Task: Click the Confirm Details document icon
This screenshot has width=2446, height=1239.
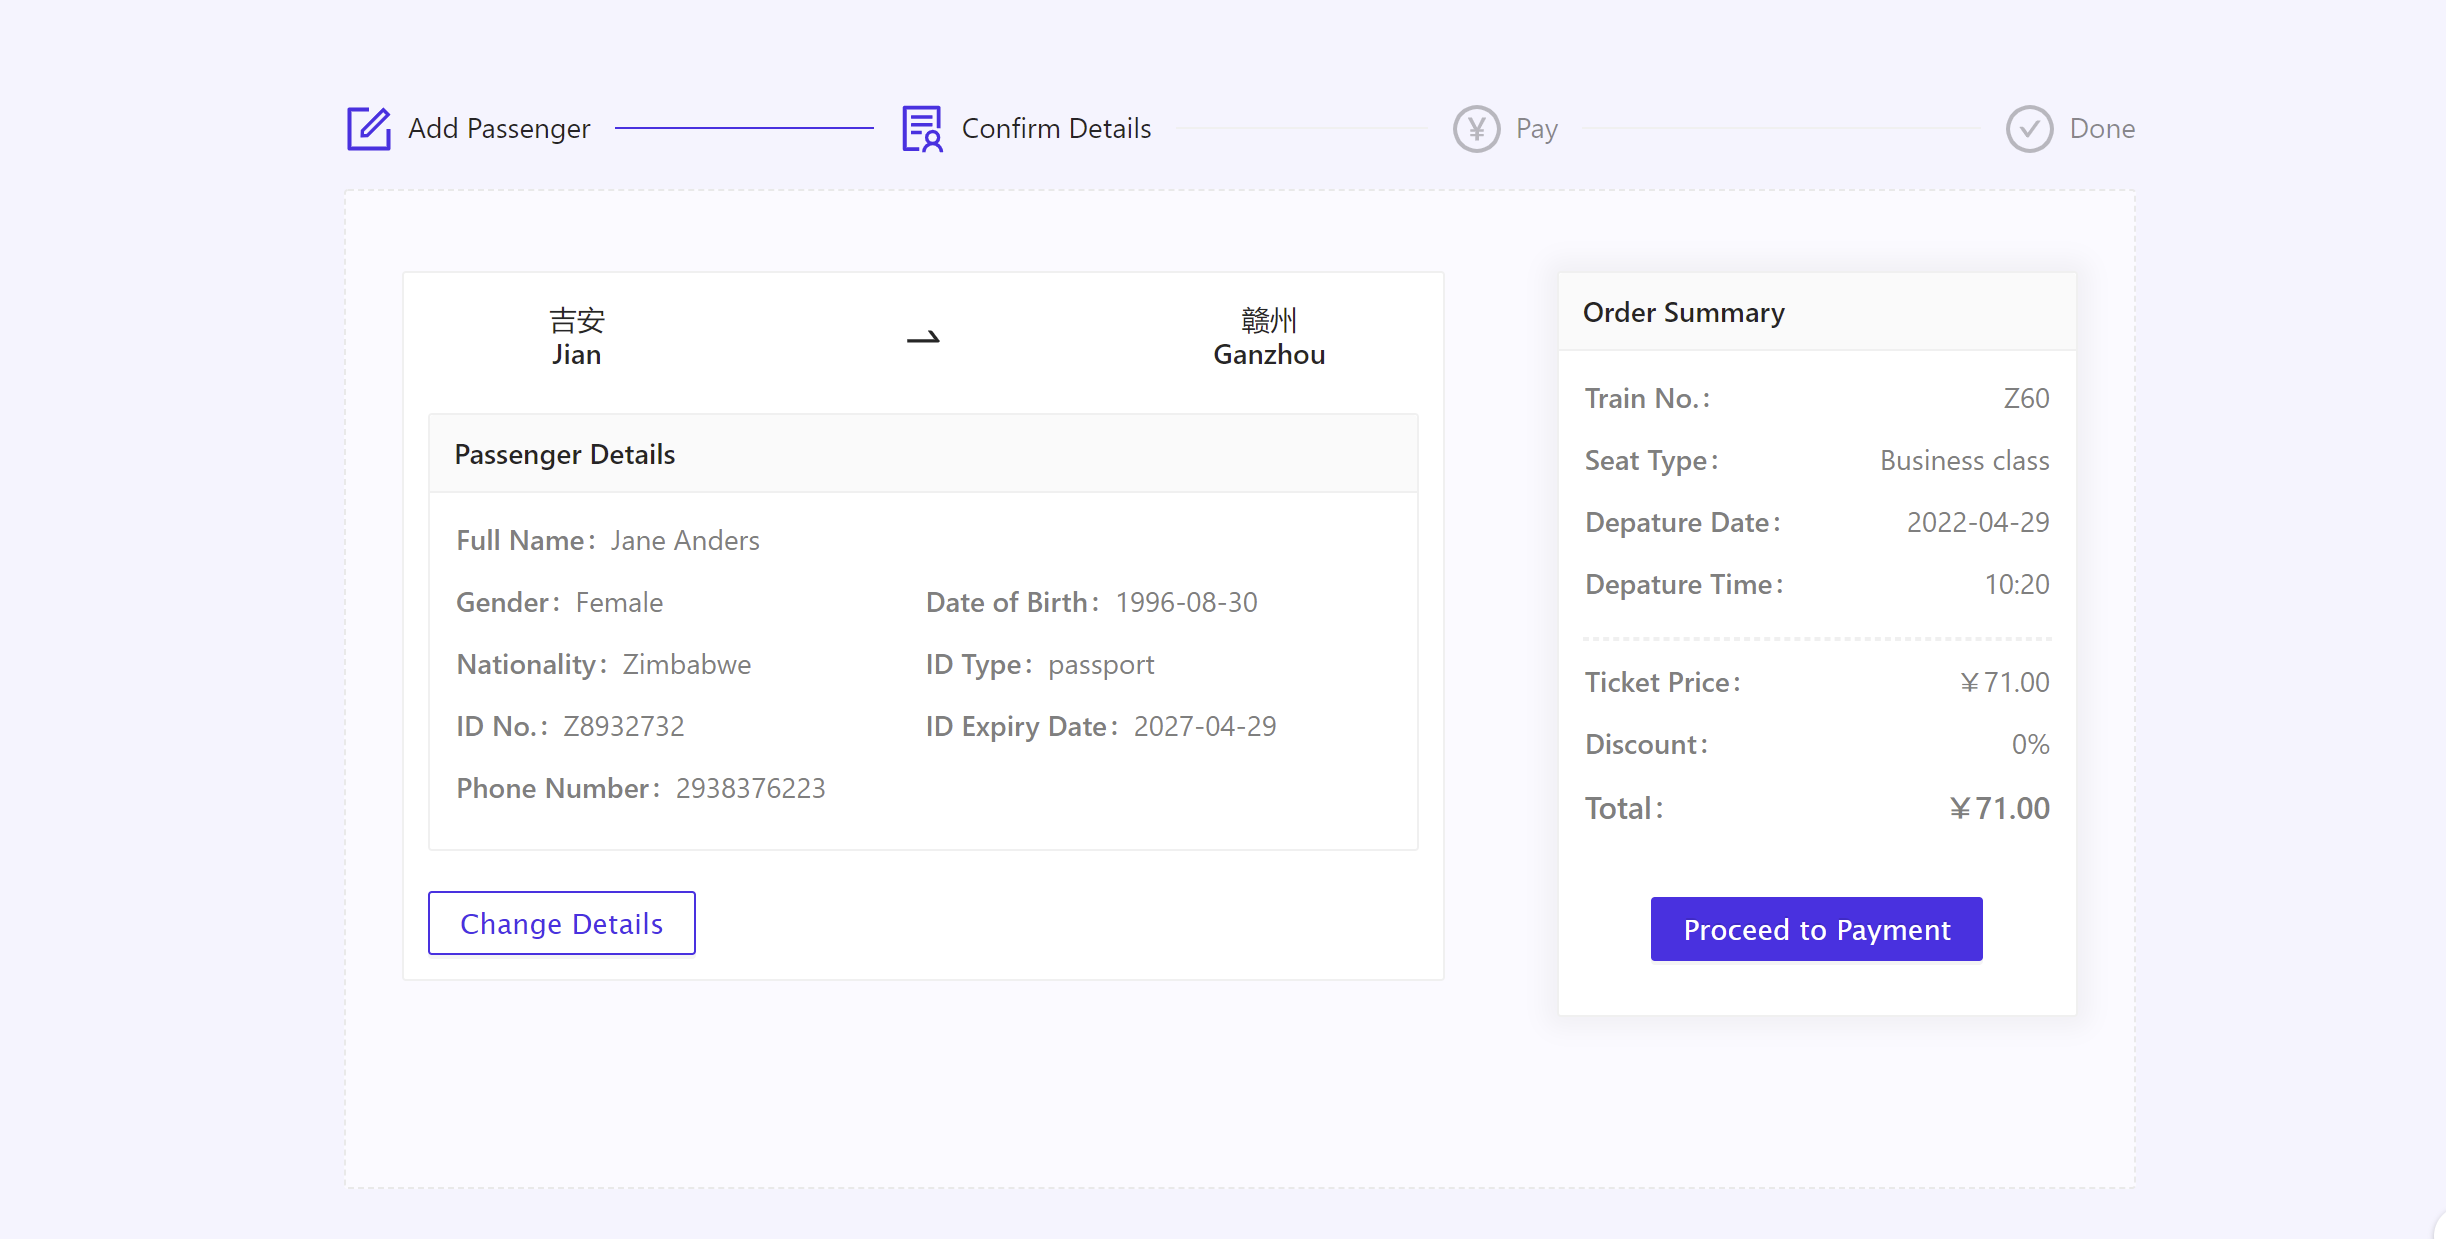Action: (922, 128)
